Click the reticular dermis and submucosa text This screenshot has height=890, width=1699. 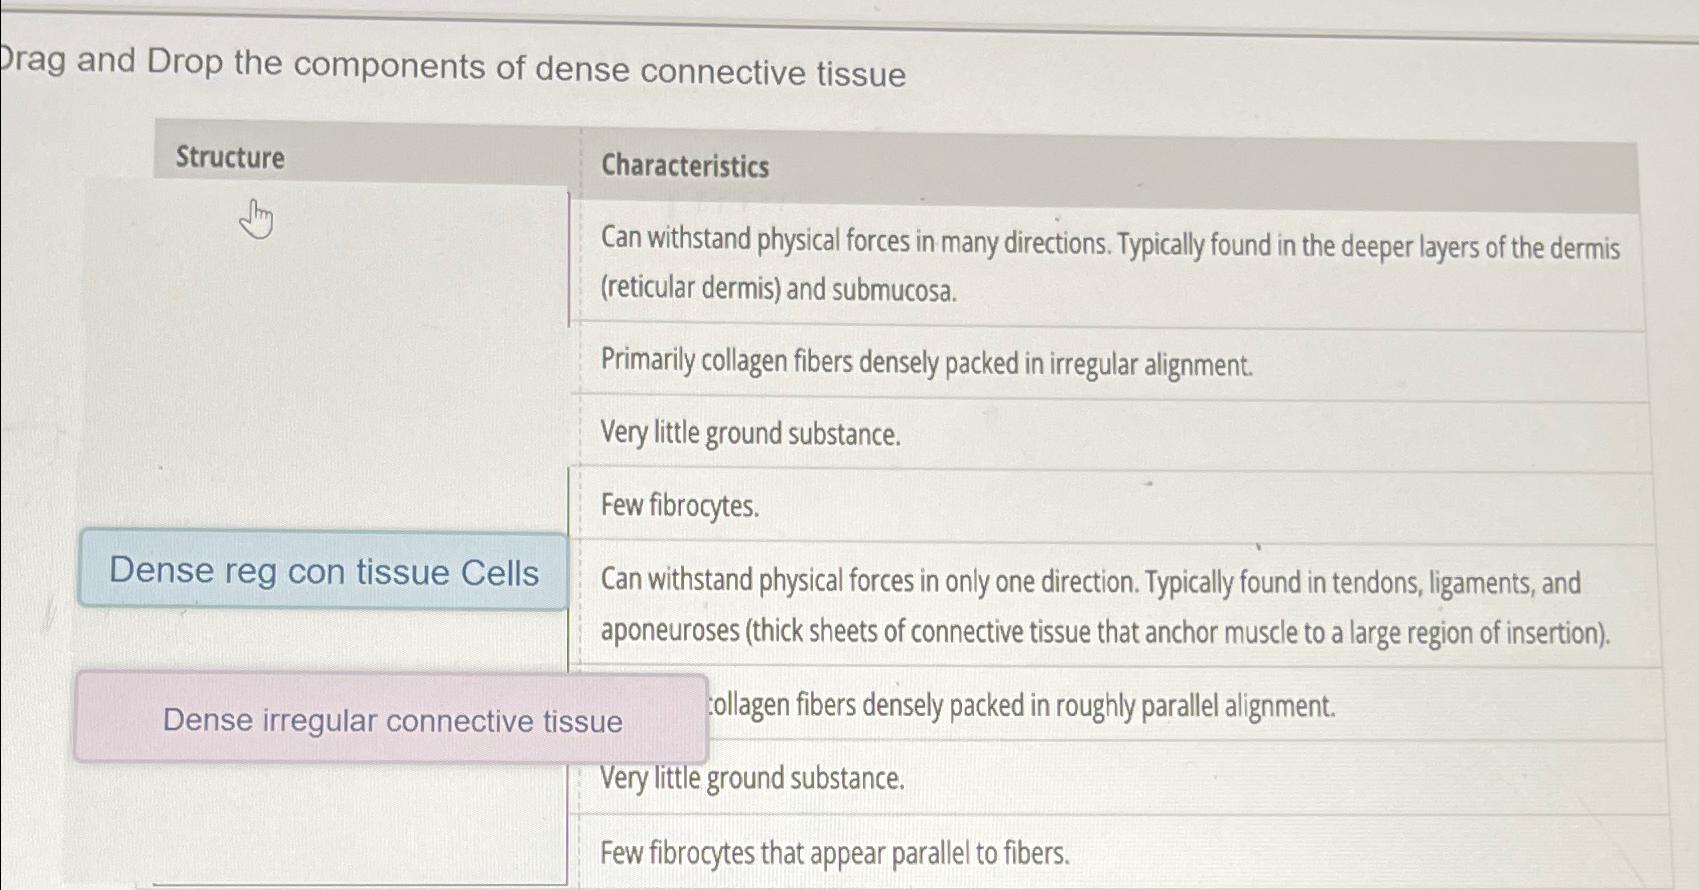pyautogui.click(x=780, y=291)
